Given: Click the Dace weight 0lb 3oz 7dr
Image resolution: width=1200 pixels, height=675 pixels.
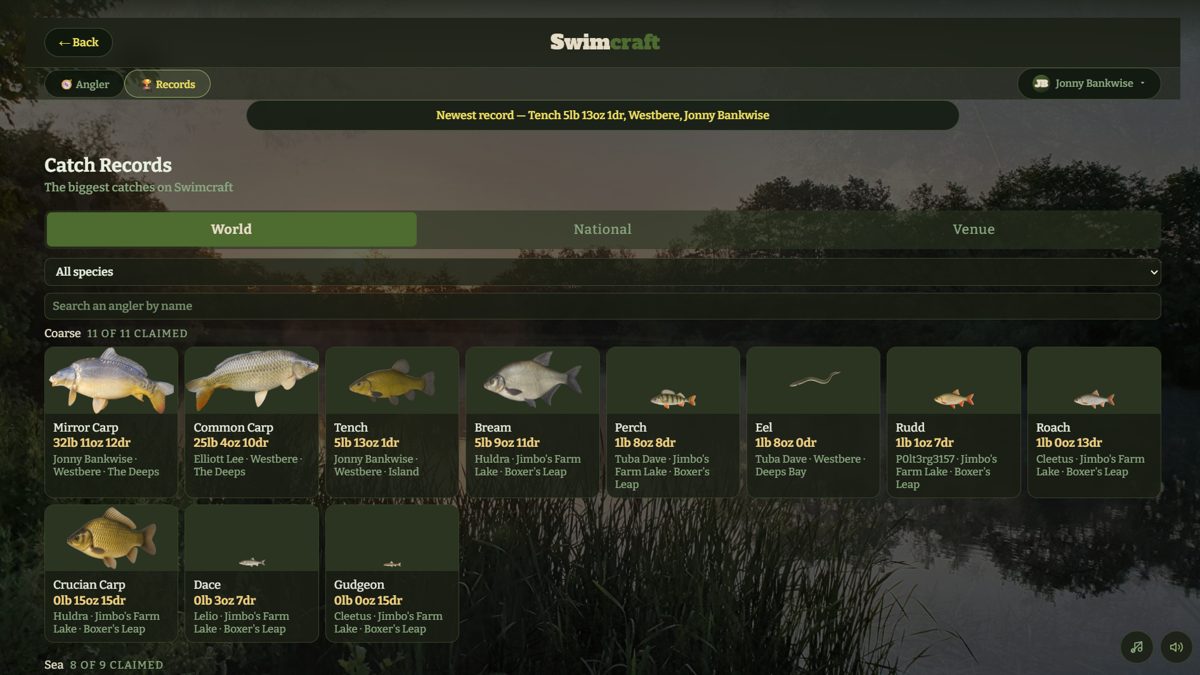Looking at the screenshot, I should pos(225,601).
